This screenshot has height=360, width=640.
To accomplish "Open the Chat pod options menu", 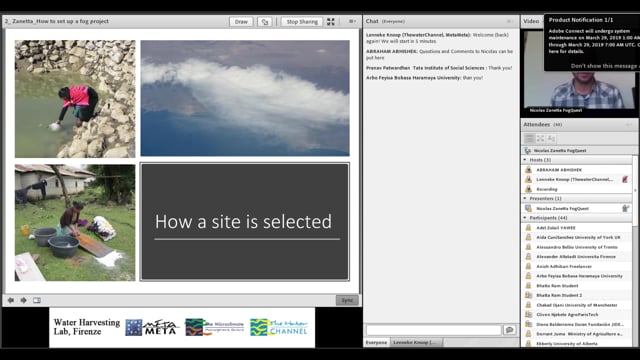I will point(510,21).
